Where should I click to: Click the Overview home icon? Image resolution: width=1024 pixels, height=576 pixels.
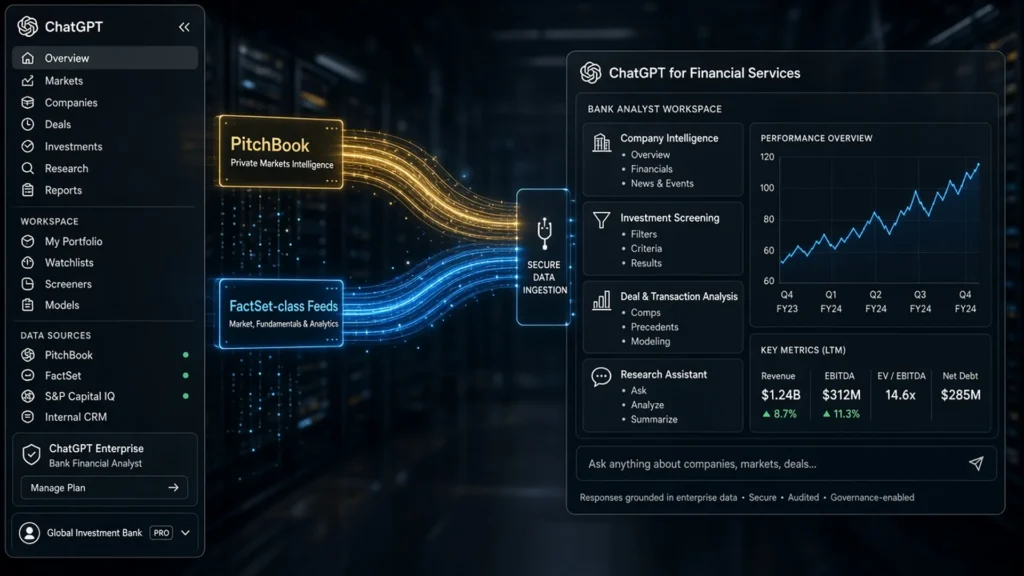(x=27, y=58)
